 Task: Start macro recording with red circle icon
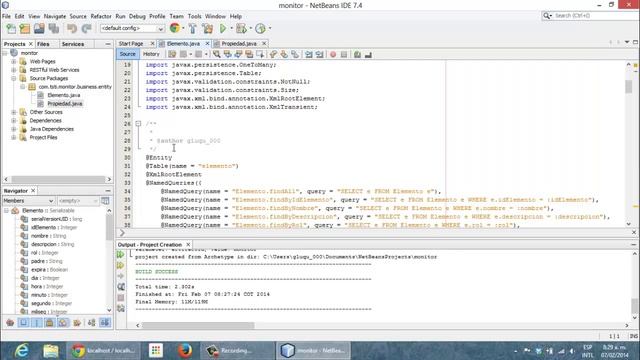pos(333,54)
